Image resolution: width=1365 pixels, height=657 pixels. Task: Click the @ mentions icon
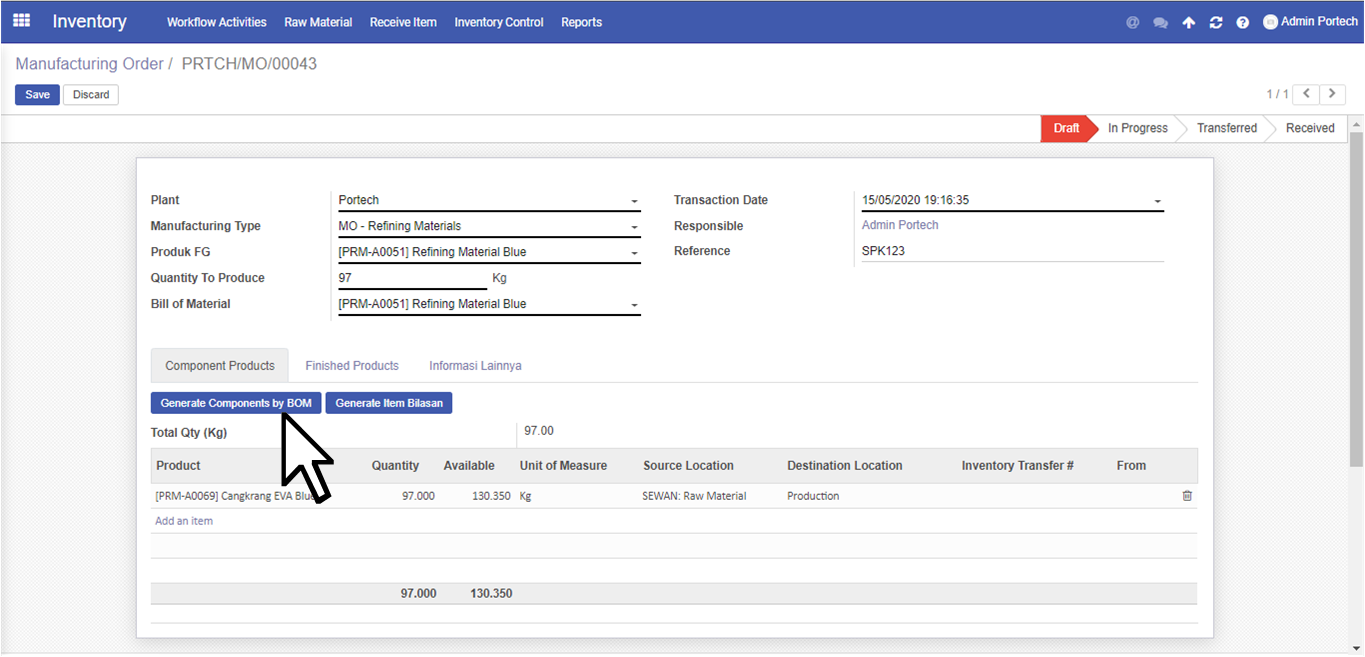[x=1132, y=22]
